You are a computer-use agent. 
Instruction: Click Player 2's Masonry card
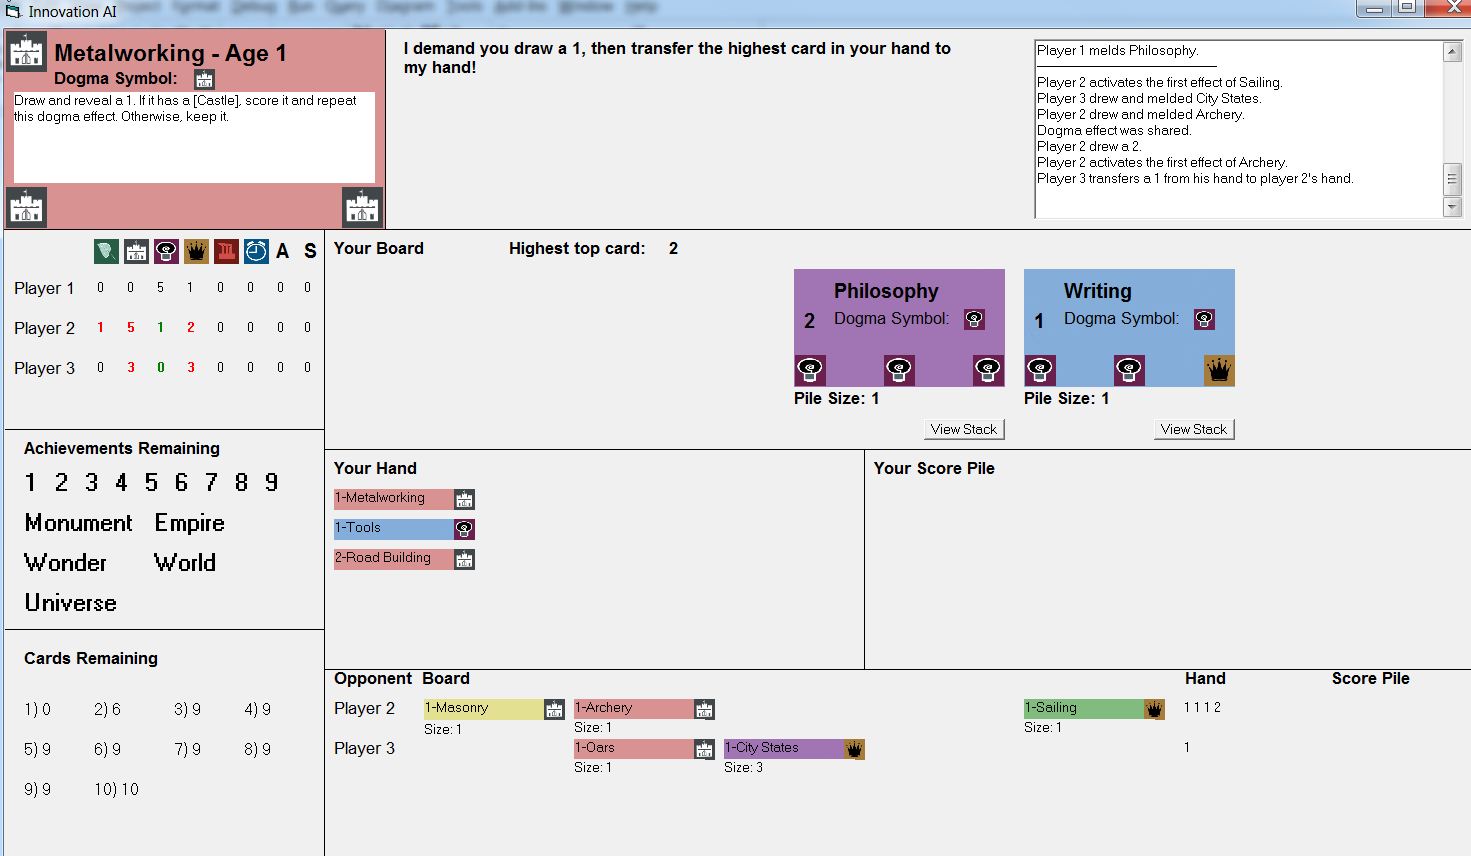483,708
